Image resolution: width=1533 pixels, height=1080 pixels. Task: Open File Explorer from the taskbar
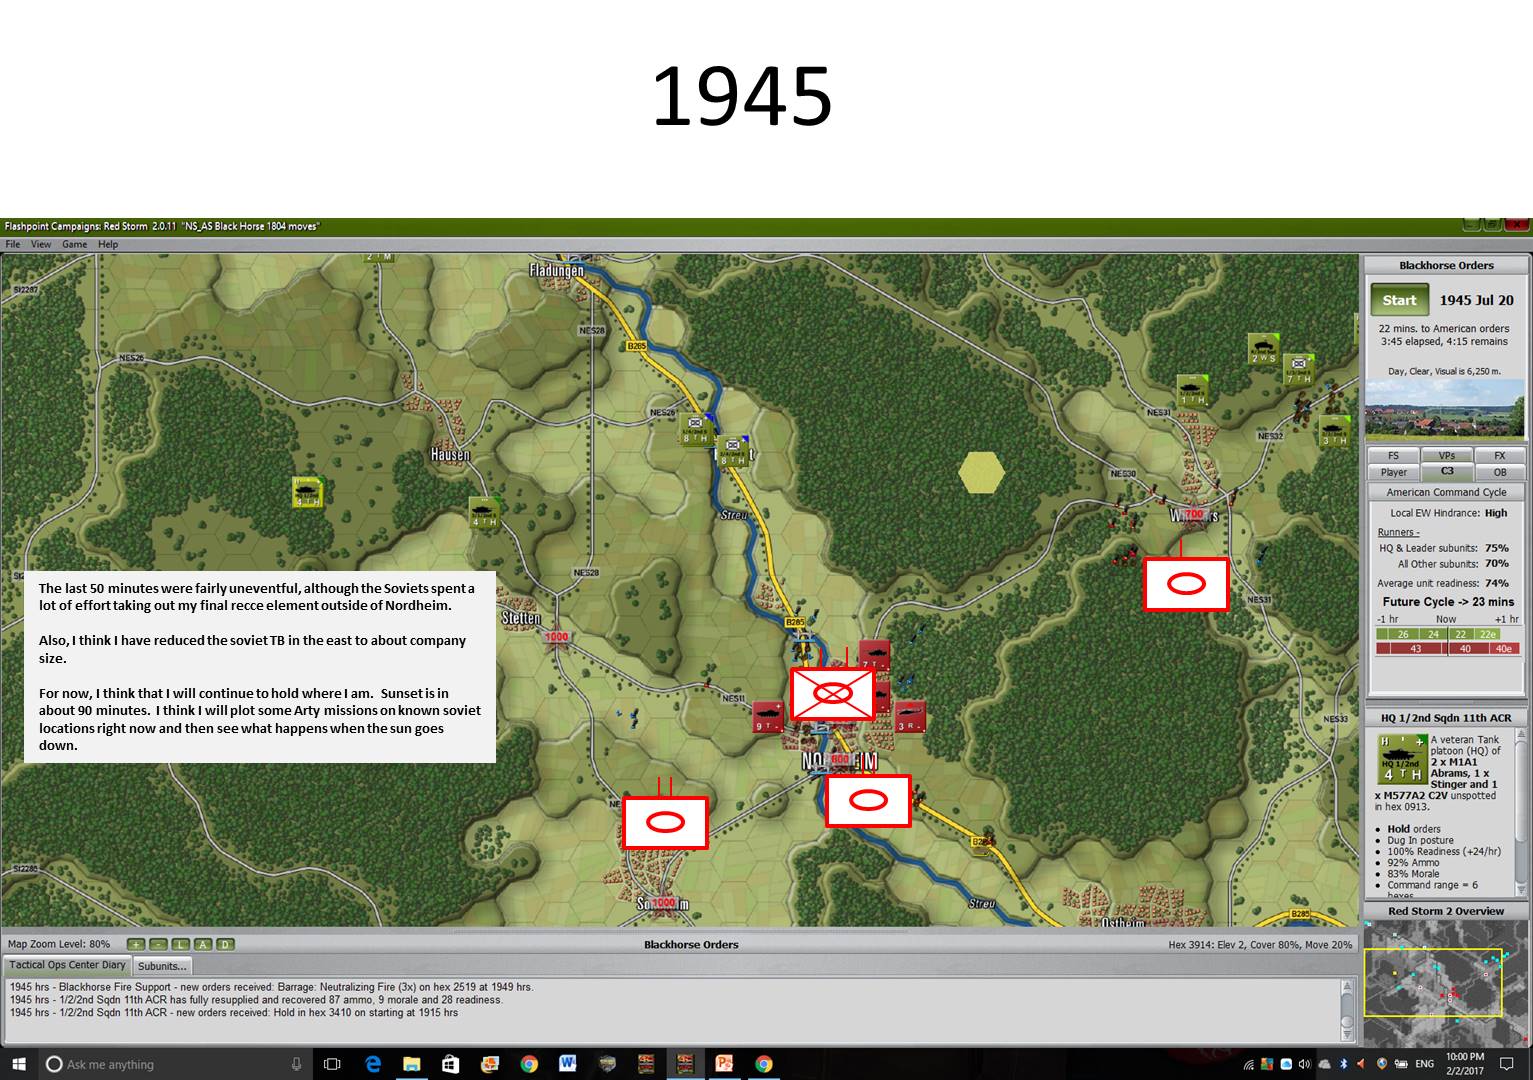point(412,1064)
